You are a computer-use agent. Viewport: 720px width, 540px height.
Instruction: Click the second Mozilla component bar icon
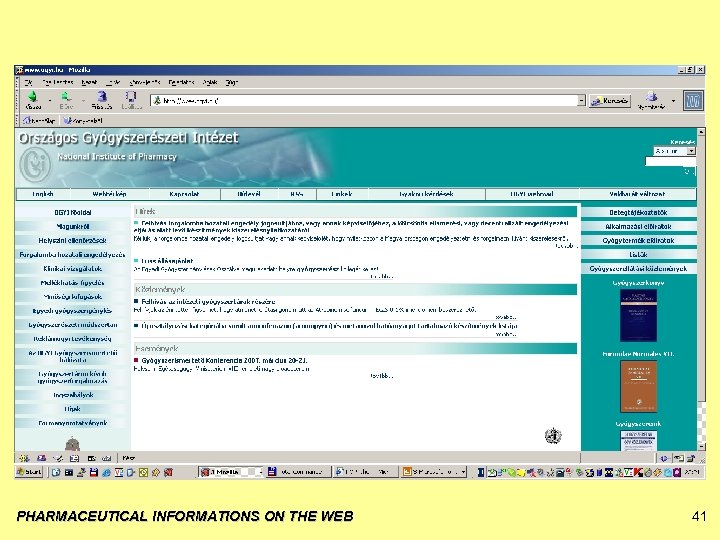[x=41, y=458]
